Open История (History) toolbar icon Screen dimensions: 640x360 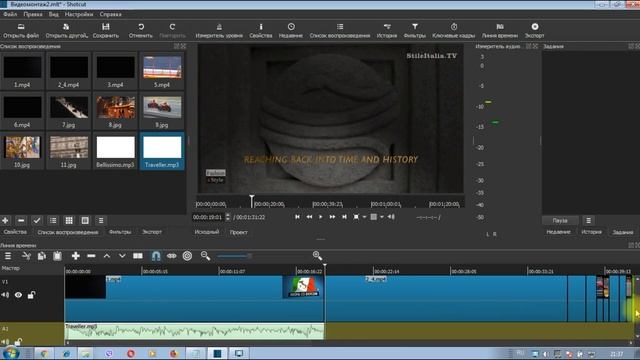coord(387,31)
